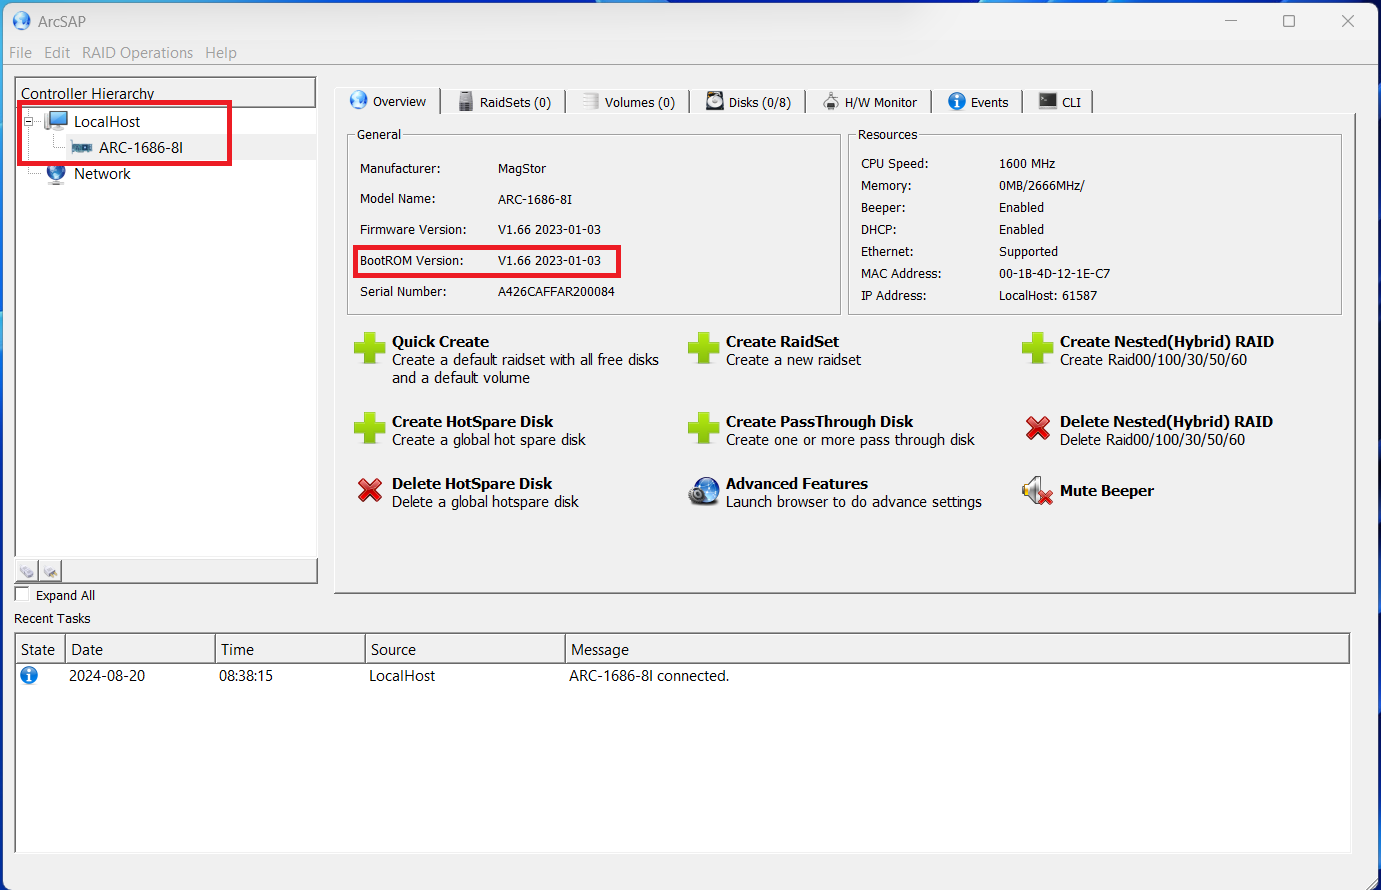Click the Create Nested(Hybrid) RAID plus icon
The width and height of the screenshot is (1381, 890).
pos(1037,348)
